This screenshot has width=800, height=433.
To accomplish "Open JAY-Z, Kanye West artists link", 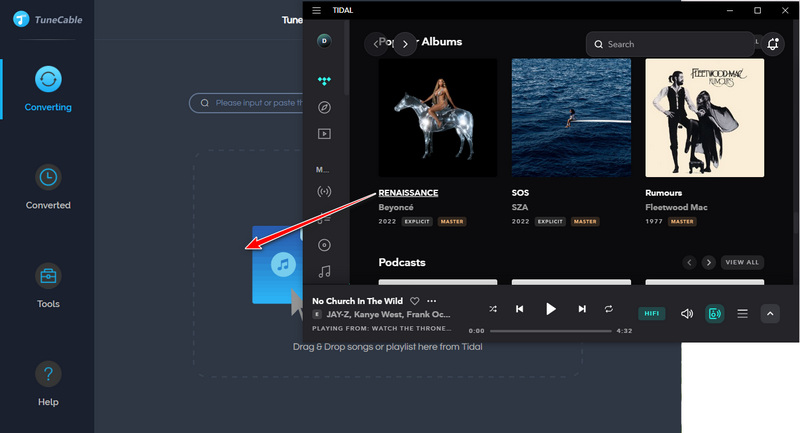I will (x=388, y=314).
